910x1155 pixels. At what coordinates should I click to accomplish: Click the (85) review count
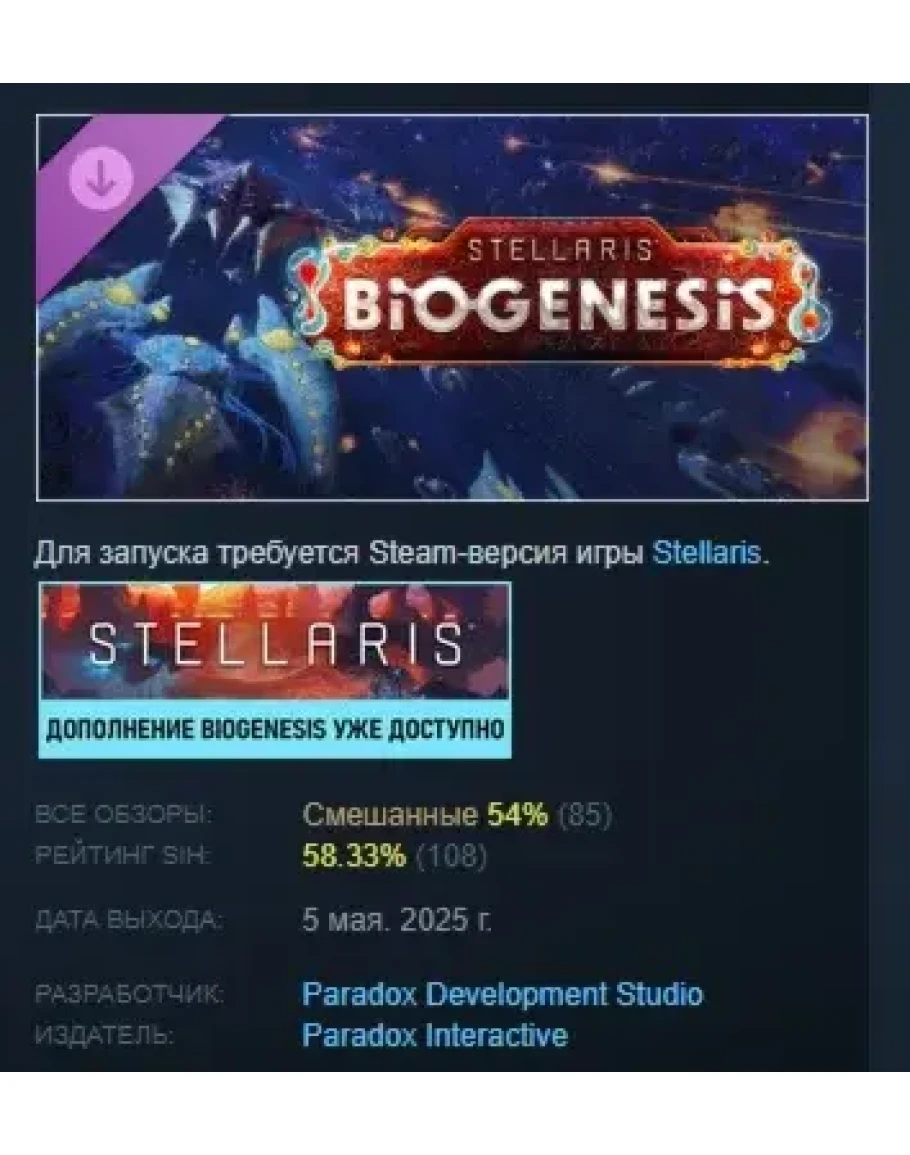coord(585,815)
